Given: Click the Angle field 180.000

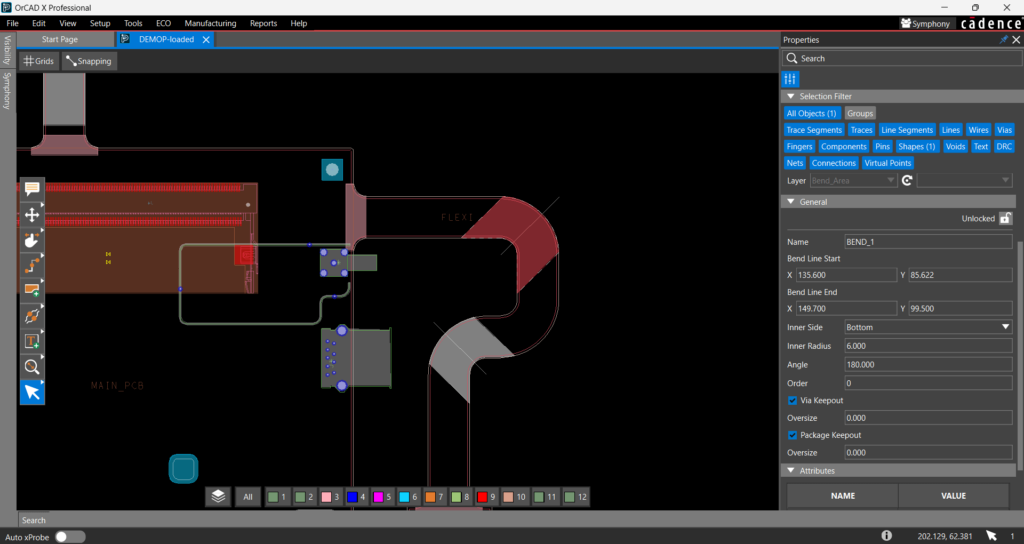Looking at the screenshot, I should point(928,364).
